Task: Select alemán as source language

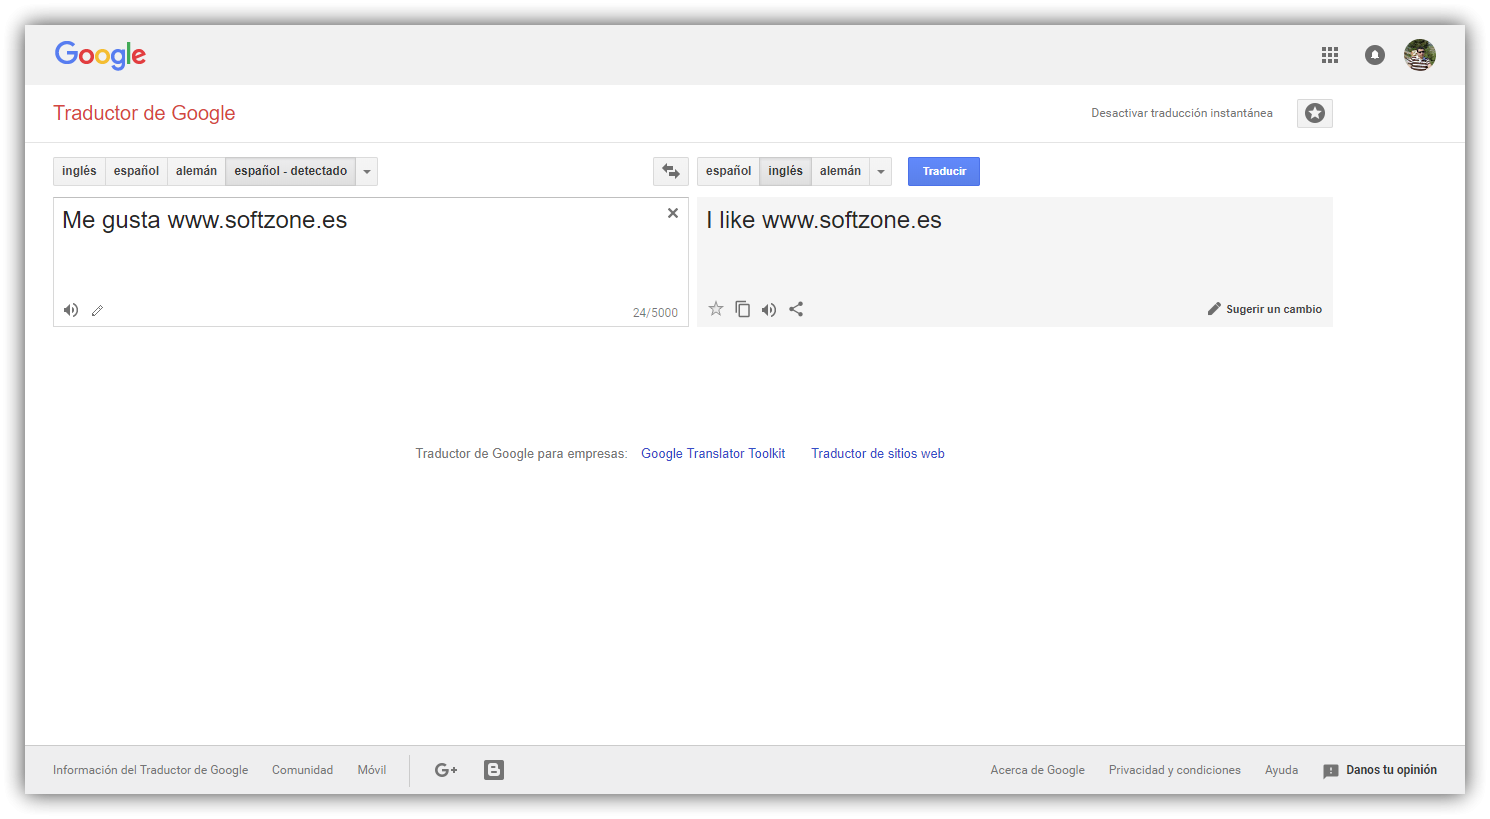Action: [x=196, y=171]
